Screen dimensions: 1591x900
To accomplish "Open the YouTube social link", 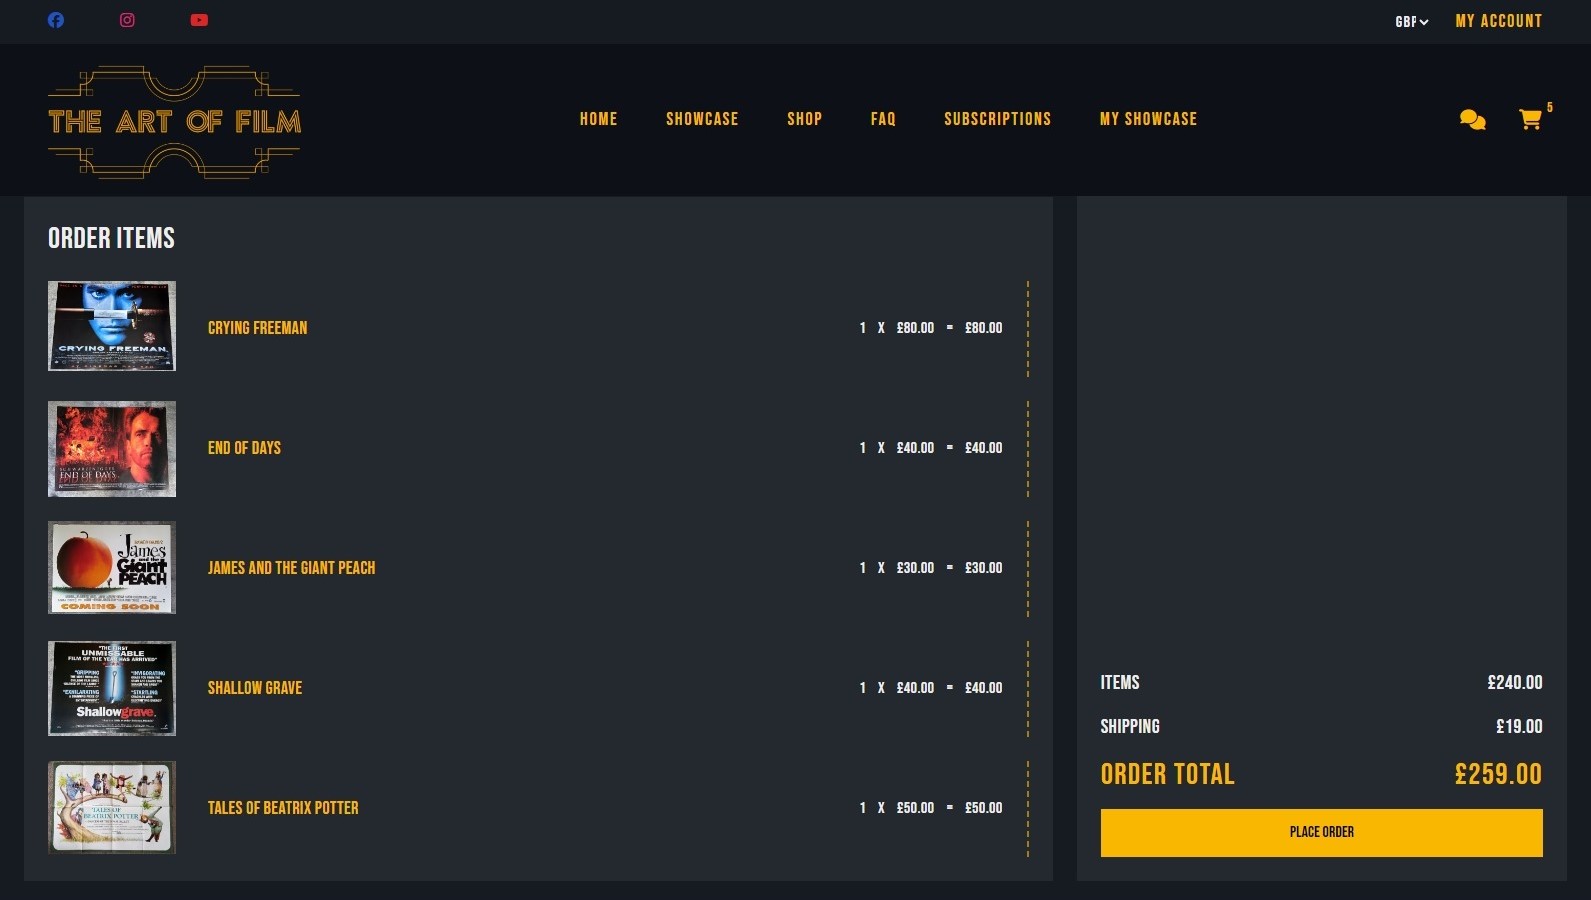I will click(x=199, y=20).
